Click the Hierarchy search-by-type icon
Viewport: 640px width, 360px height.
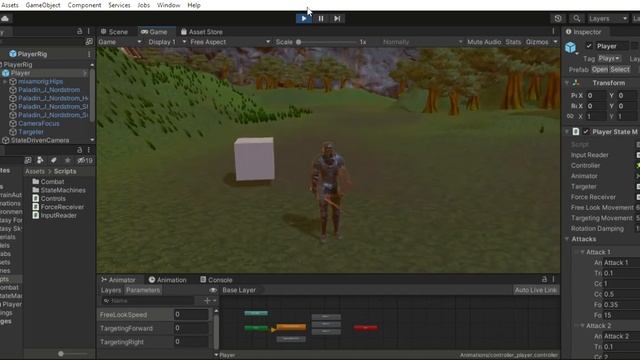(89, 42)
